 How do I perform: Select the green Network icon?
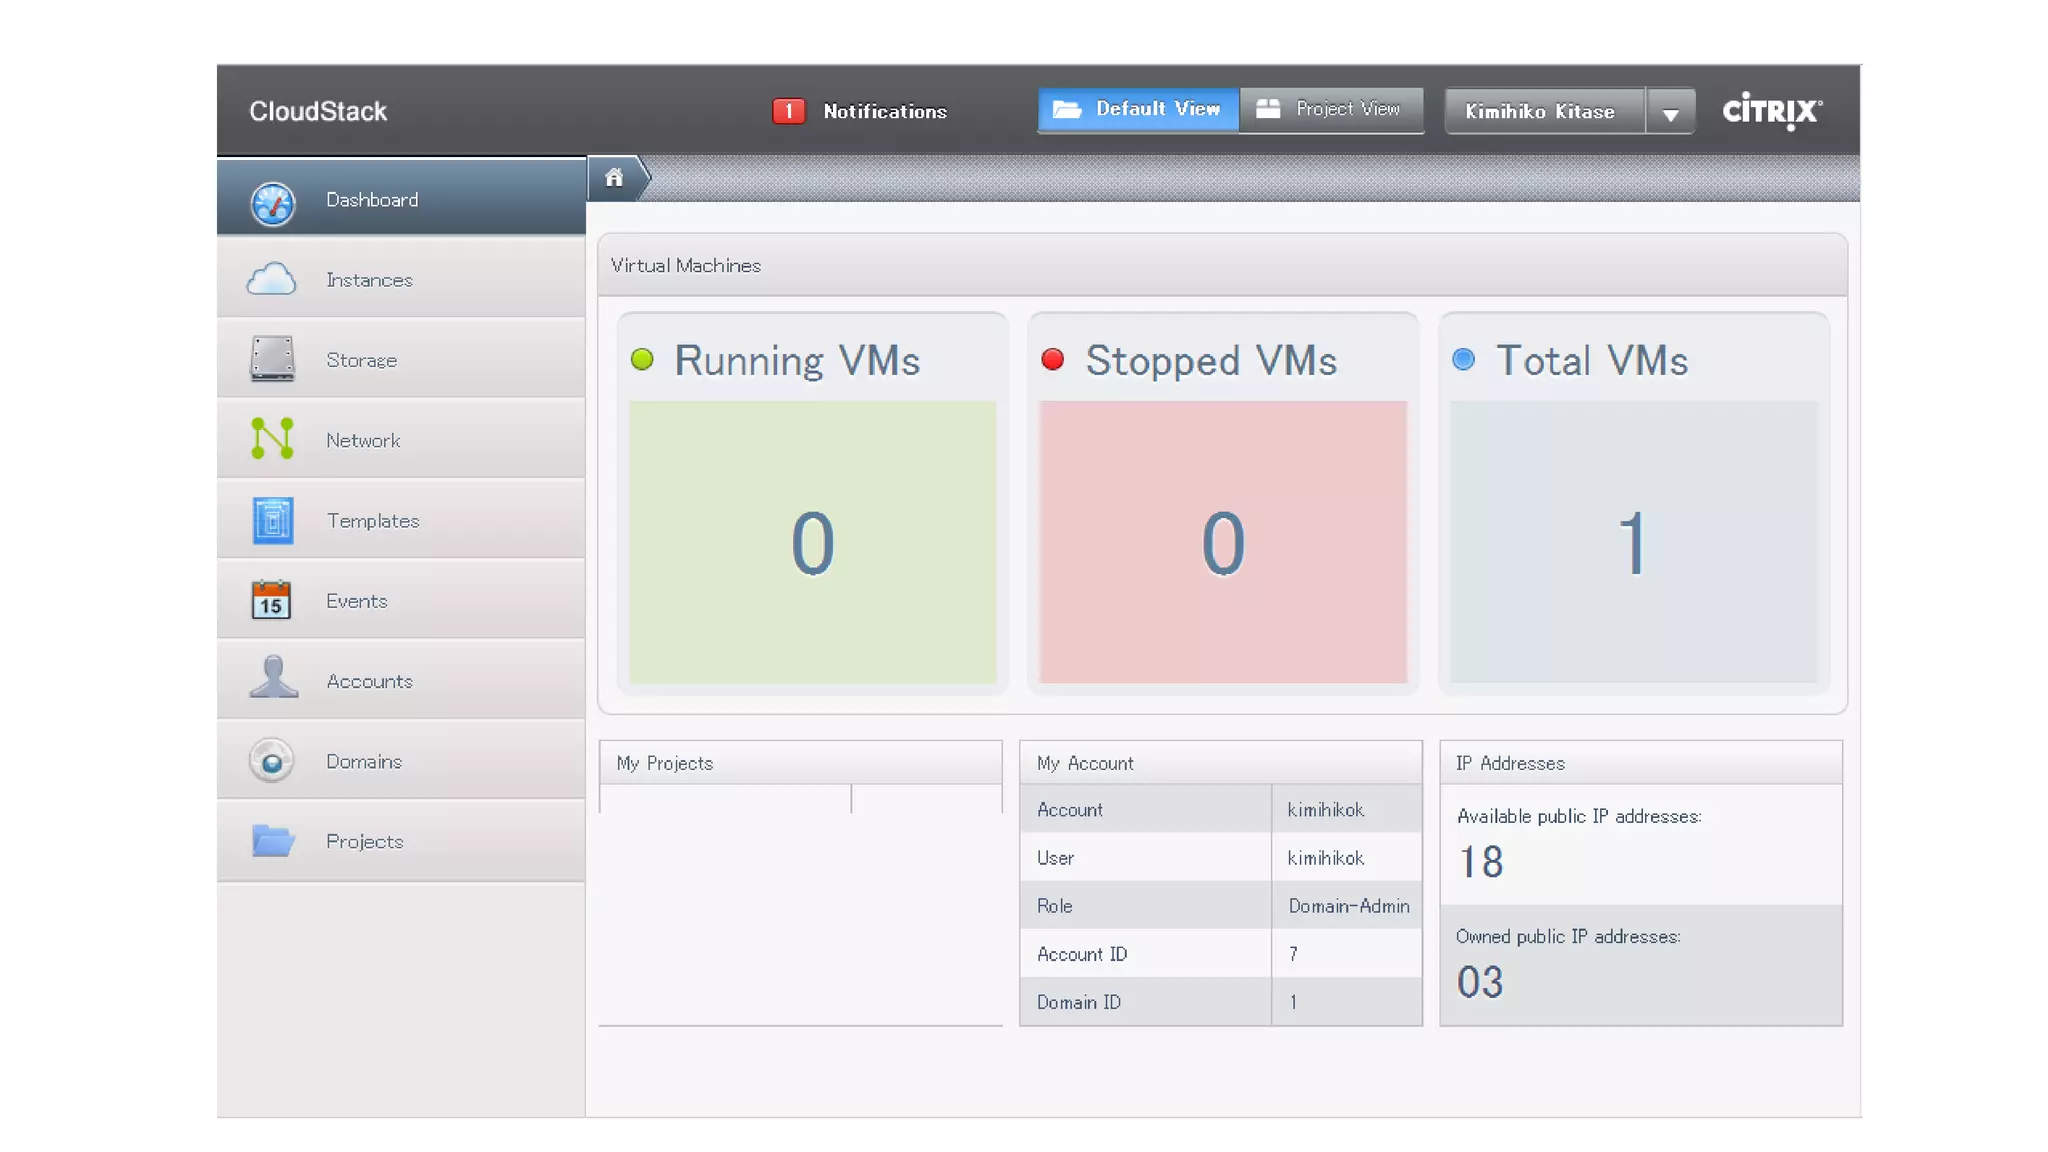[x=272, y=439]
